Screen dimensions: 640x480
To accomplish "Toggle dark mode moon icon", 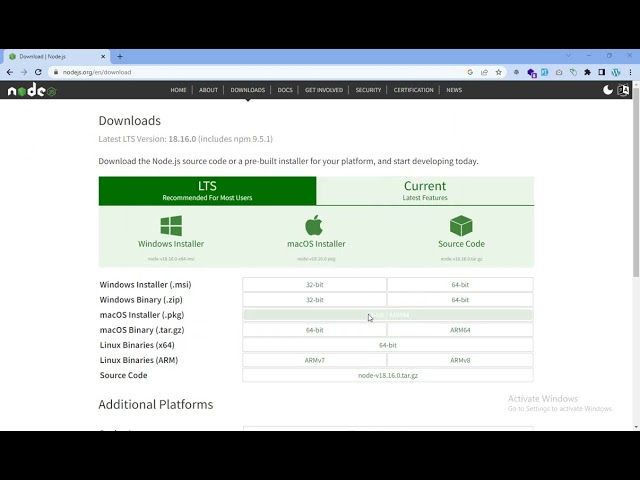I will coord(608,90).
